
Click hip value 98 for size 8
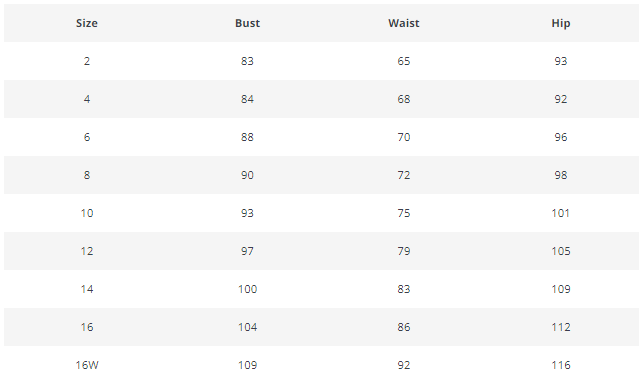point(561,175)
